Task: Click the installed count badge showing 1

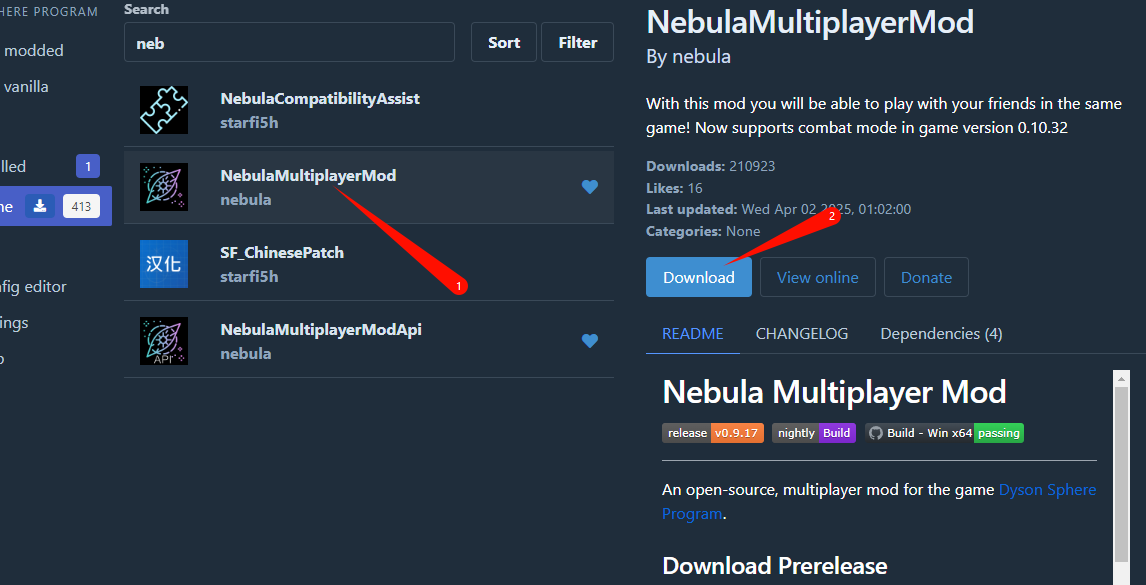Action: point(88,167)
